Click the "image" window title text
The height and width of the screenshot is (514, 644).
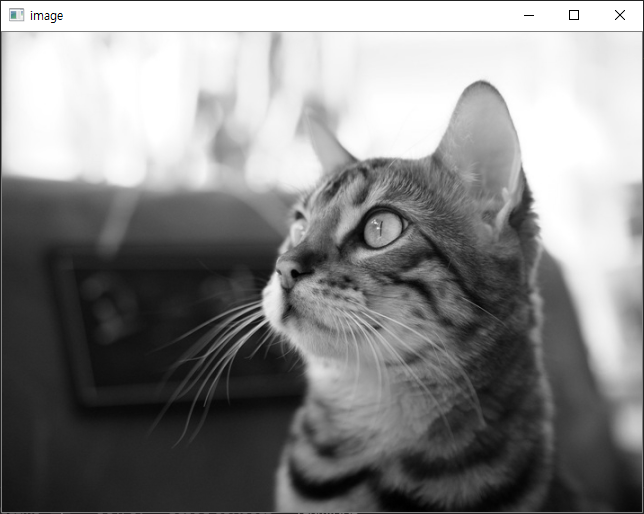(x=46, y=16)
